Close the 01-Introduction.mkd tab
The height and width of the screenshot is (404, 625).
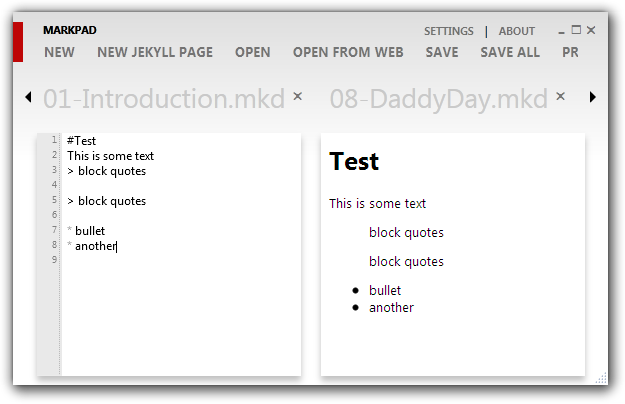[297, 97]
